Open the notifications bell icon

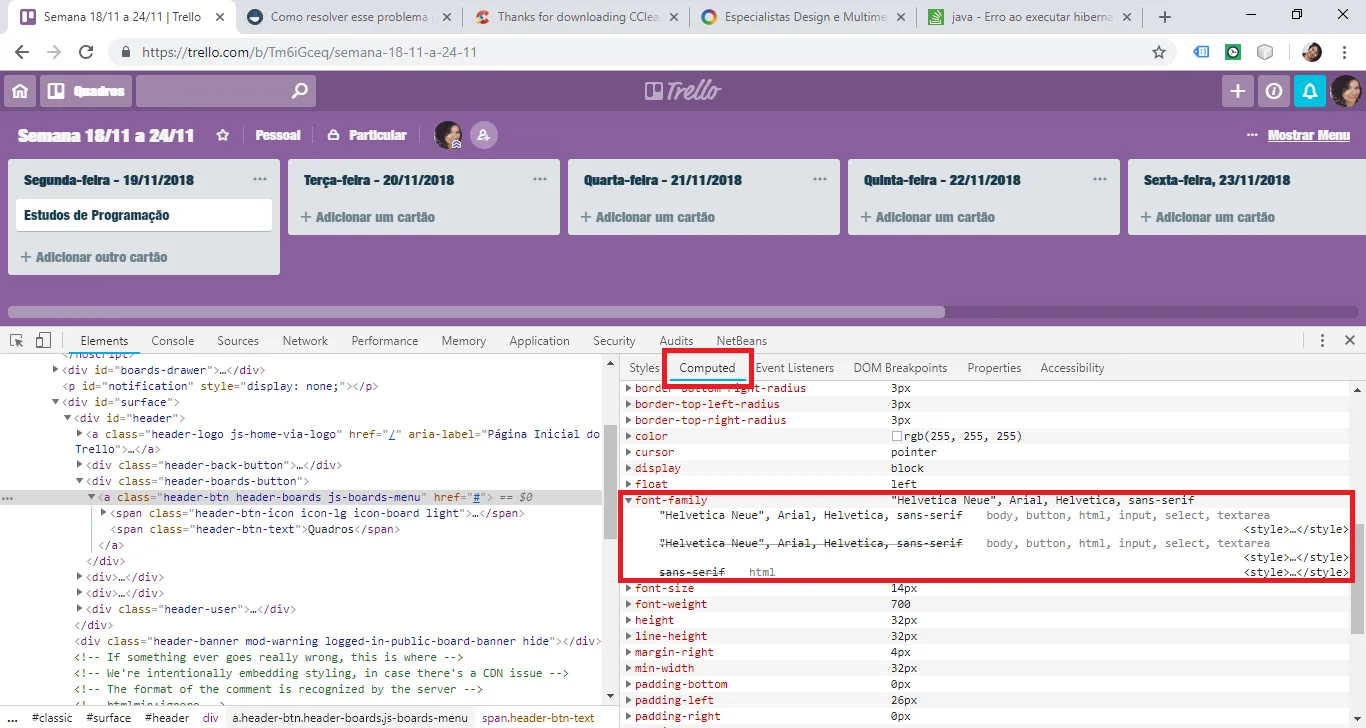[x=1309, y=91]
